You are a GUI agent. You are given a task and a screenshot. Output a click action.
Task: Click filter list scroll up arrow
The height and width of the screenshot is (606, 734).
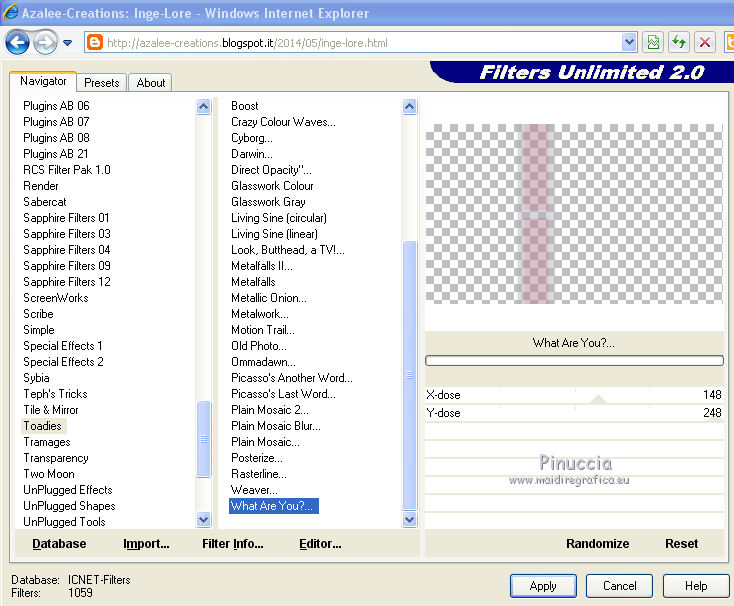[410, 107]
